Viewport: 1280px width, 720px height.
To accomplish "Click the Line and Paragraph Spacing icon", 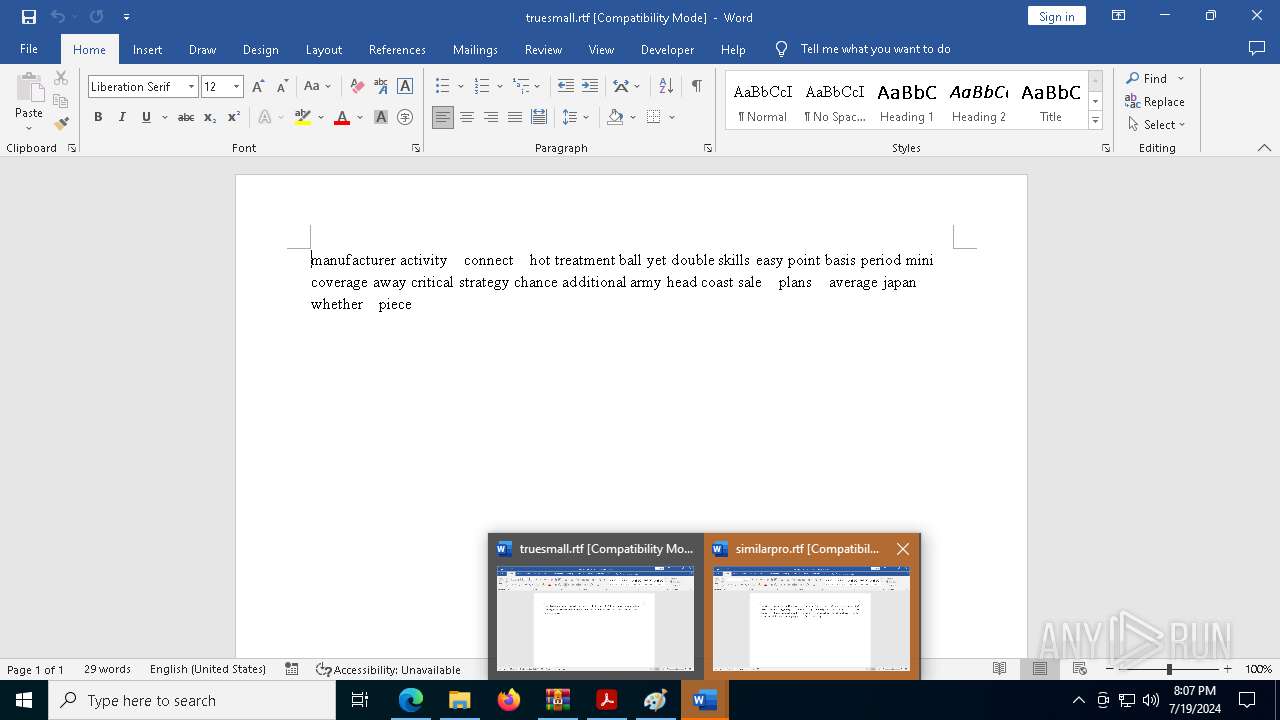I will 570,117.
